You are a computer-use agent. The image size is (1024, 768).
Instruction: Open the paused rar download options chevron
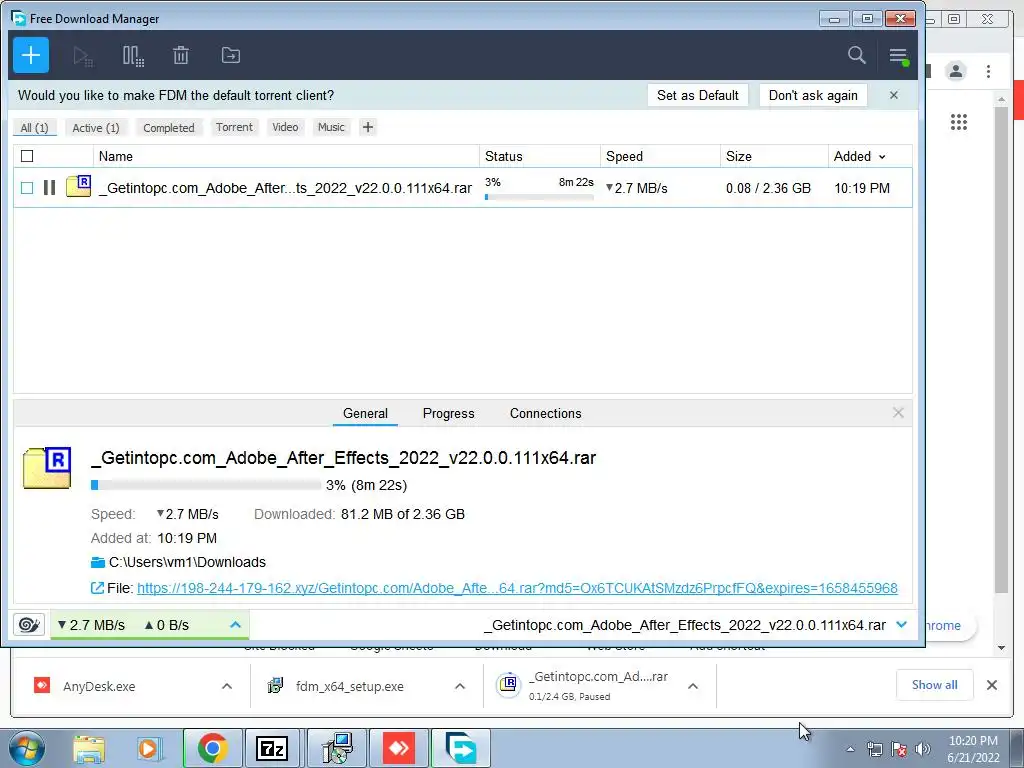click(x=693, y=686)
